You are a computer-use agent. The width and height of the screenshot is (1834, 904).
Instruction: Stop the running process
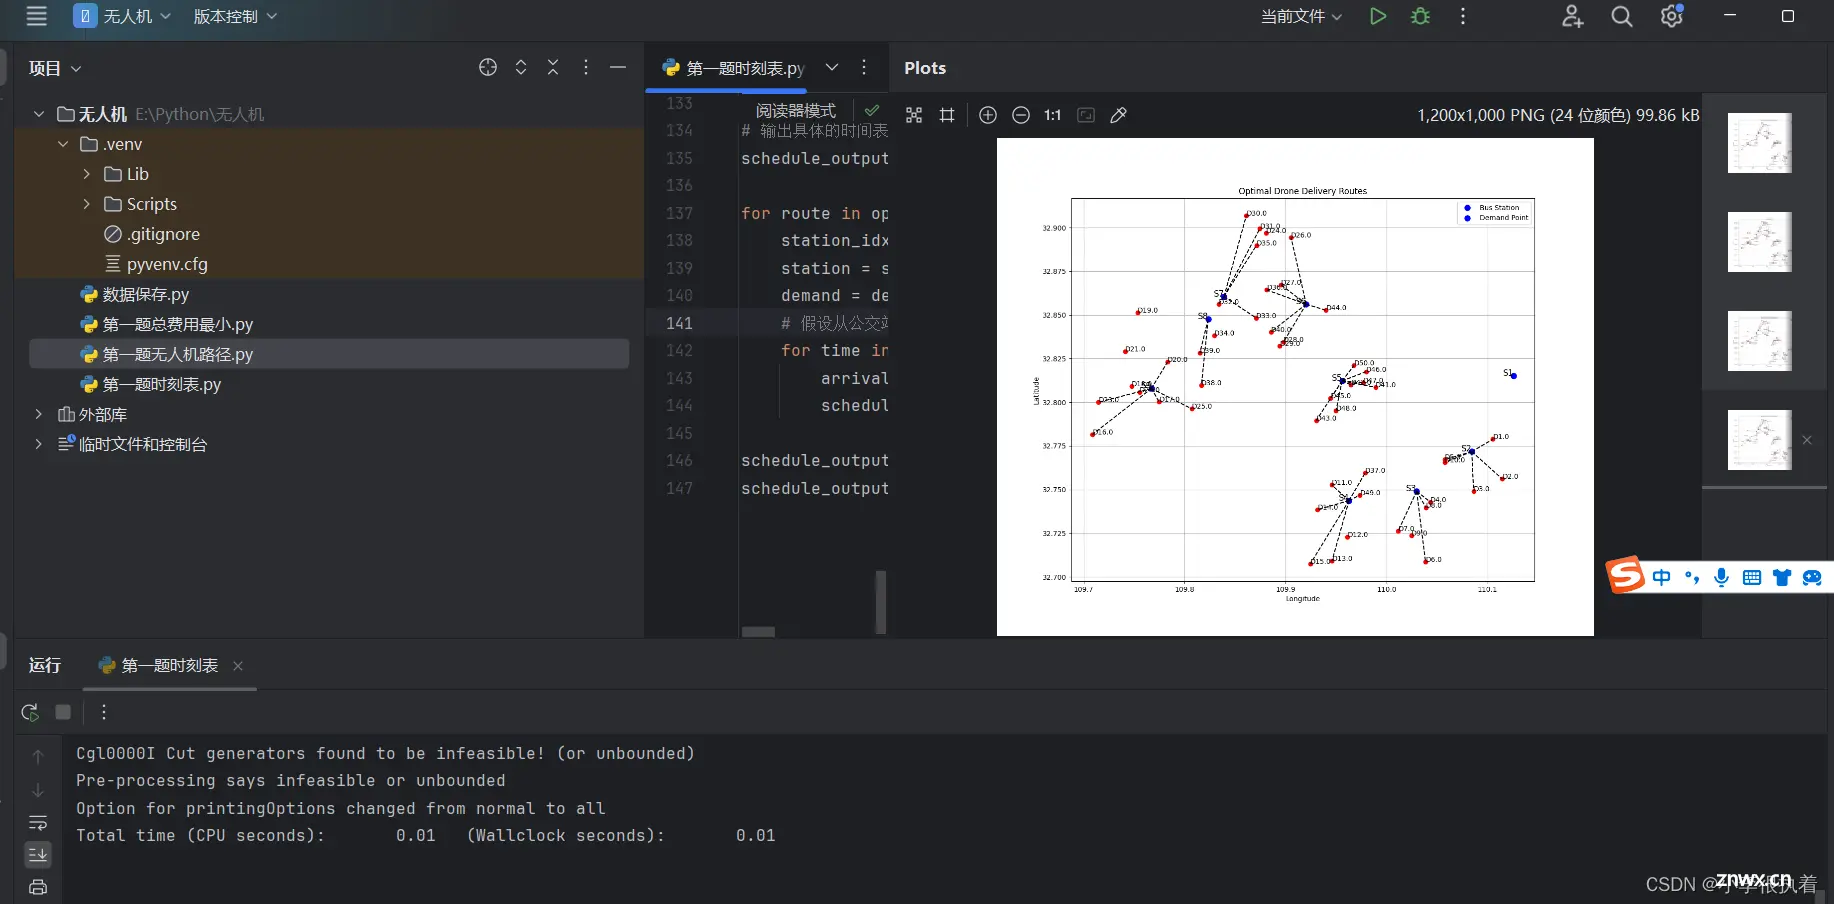click(63, 712)
